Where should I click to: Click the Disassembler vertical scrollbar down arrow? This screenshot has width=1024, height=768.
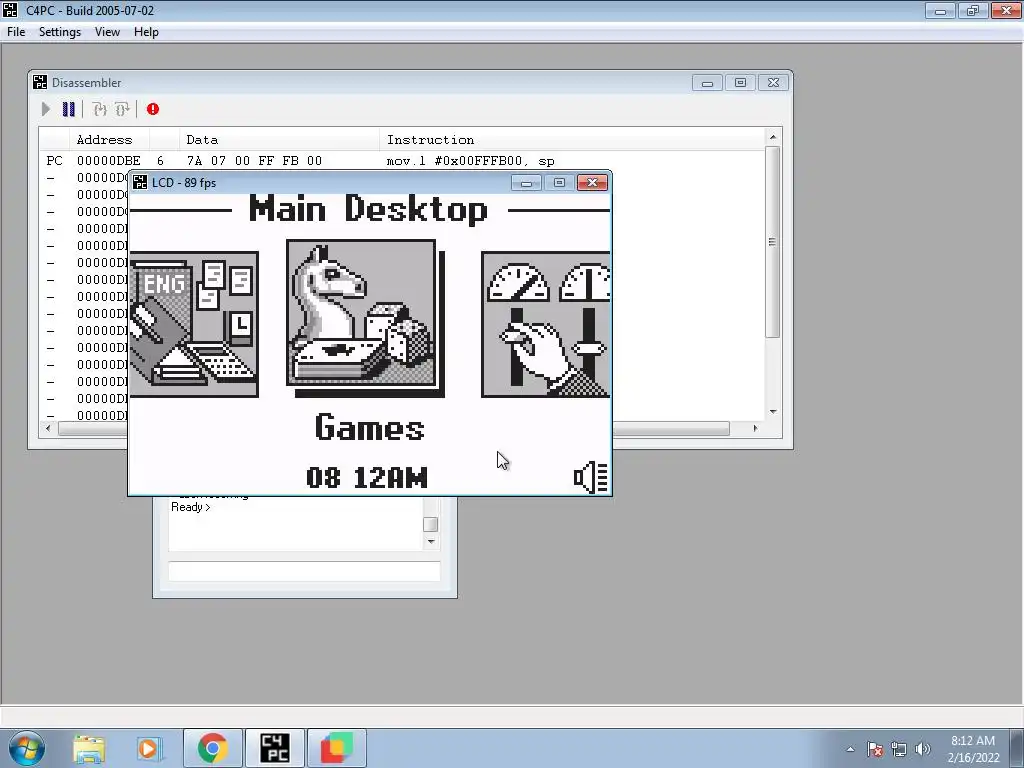(773, 411)
